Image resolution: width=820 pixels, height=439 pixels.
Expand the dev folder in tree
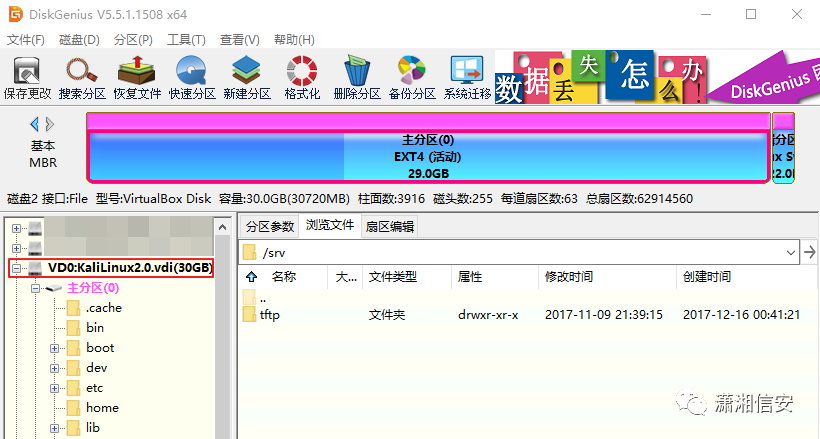pyautogui.click(x=54, y=368)
